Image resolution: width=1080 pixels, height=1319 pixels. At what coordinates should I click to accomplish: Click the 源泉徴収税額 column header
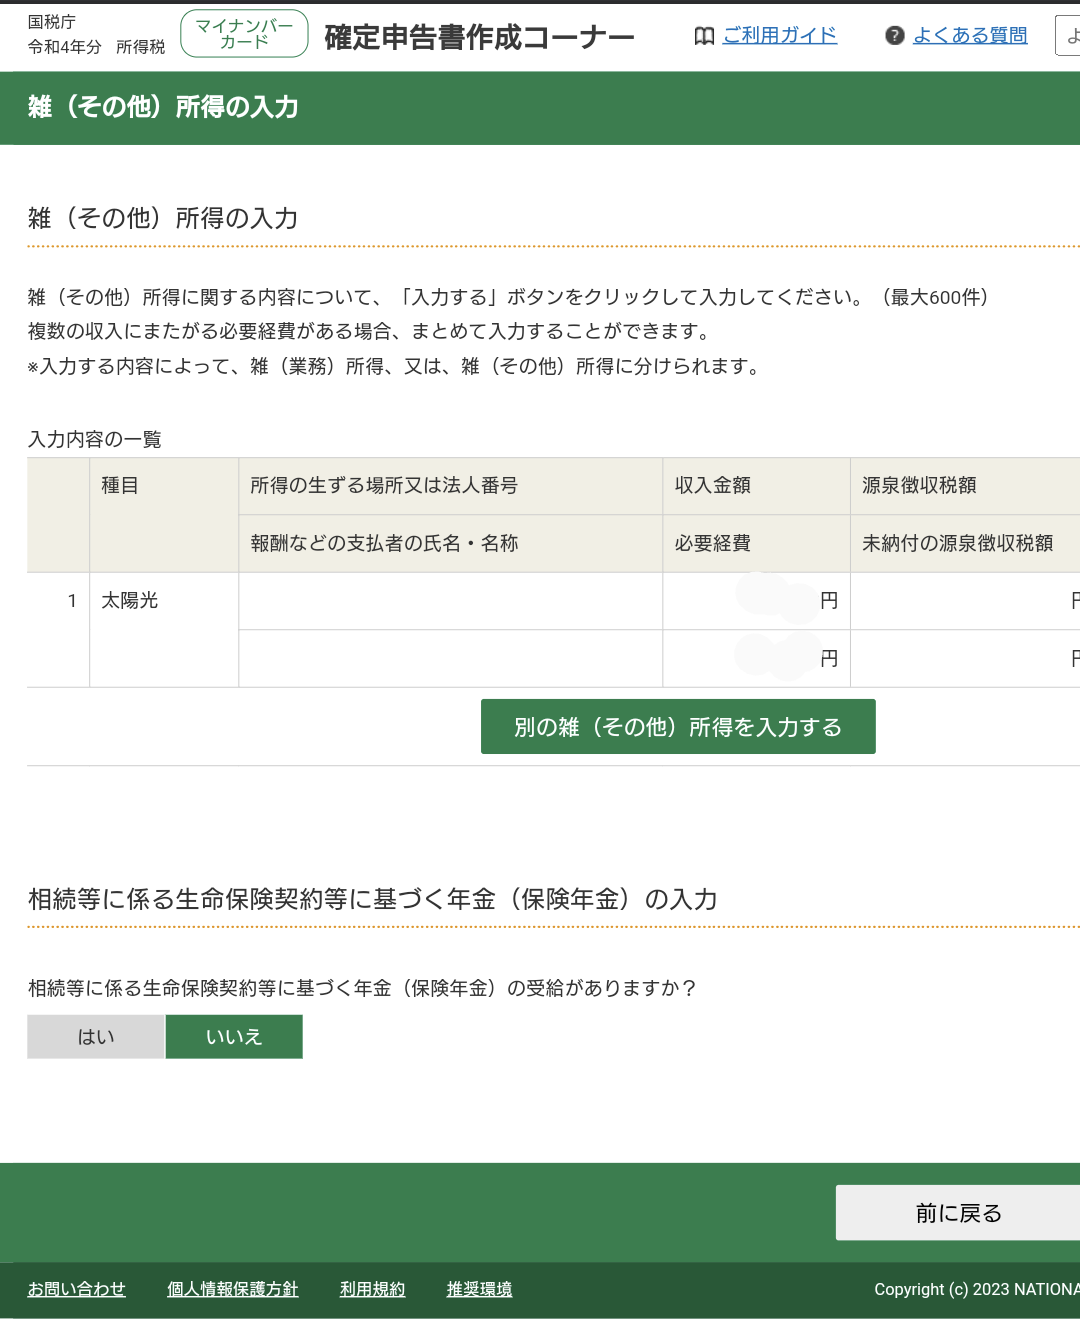919,486
